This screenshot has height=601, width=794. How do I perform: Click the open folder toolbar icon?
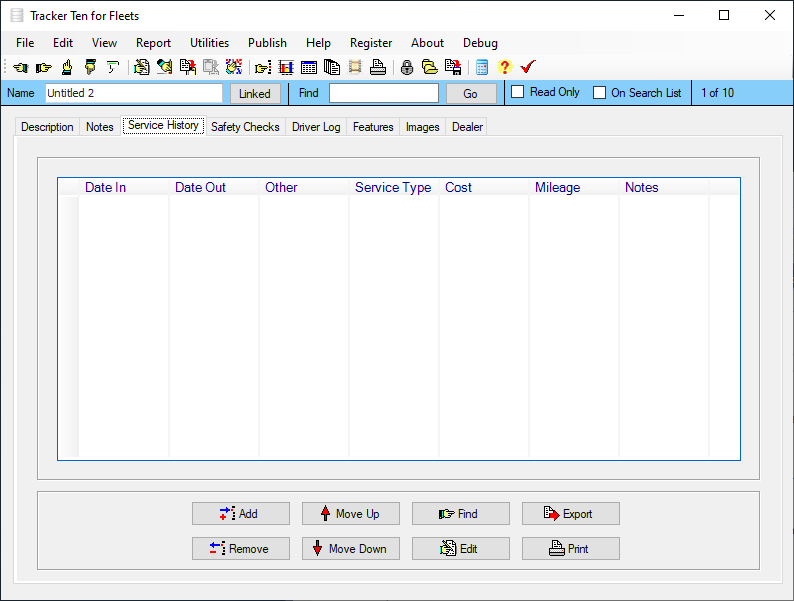(429, 67)
